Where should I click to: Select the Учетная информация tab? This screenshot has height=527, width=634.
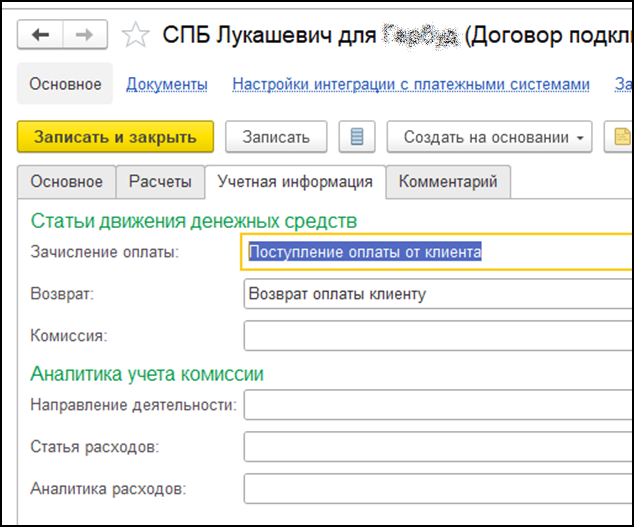point(295,182)
